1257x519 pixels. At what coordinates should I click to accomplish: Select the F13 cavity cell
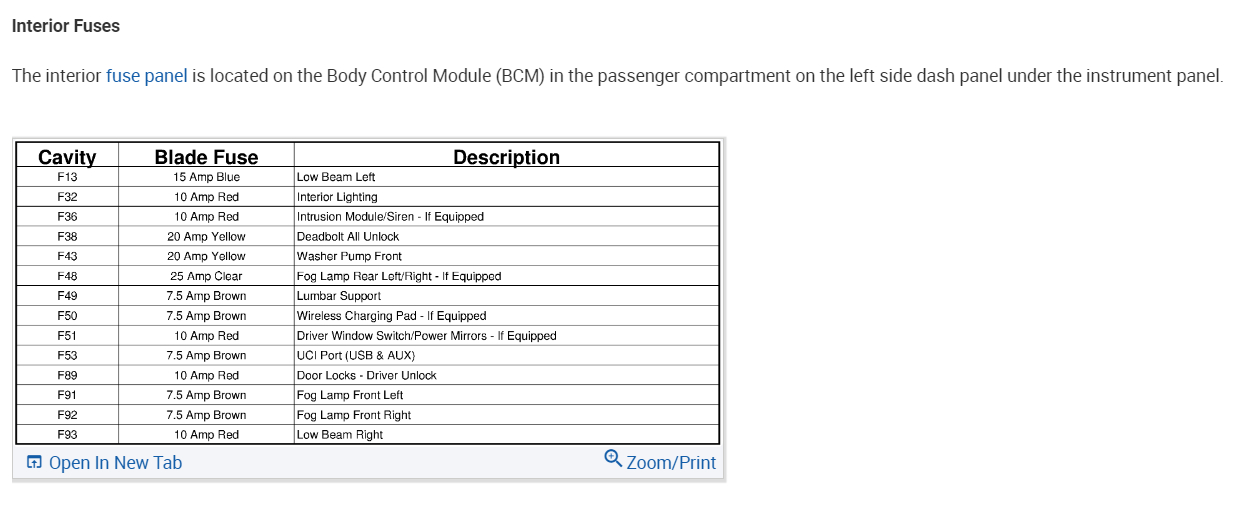[67, 177]
